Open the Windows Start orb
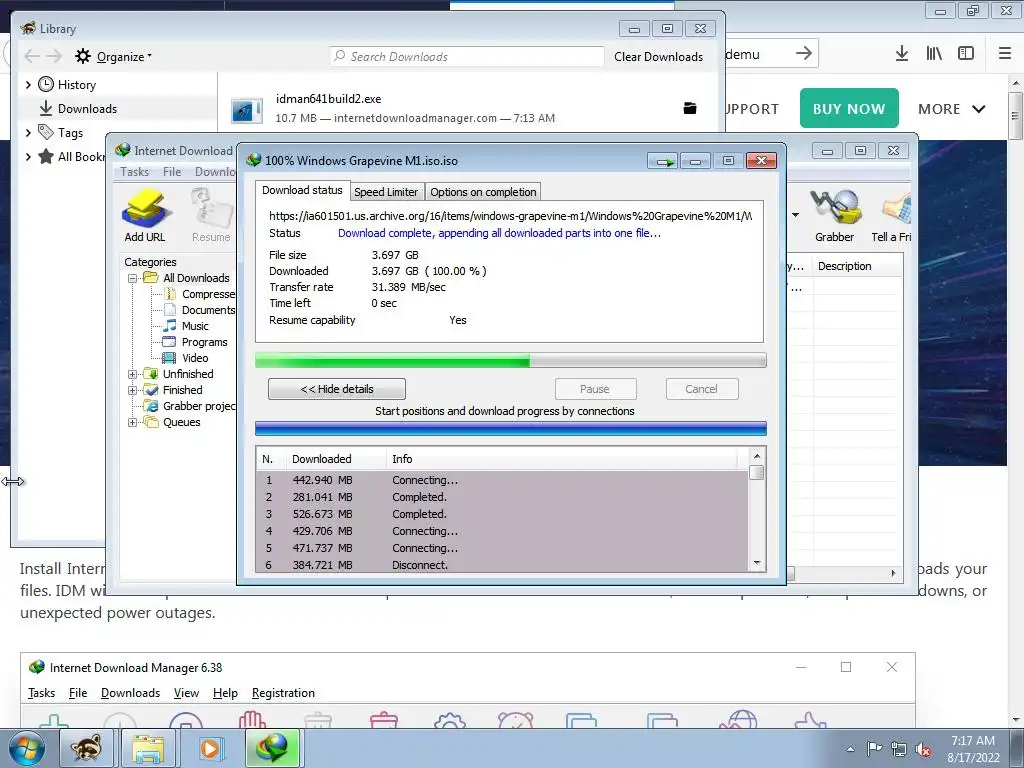This screenshot has height=768, width=1024. tap(27, 749)
